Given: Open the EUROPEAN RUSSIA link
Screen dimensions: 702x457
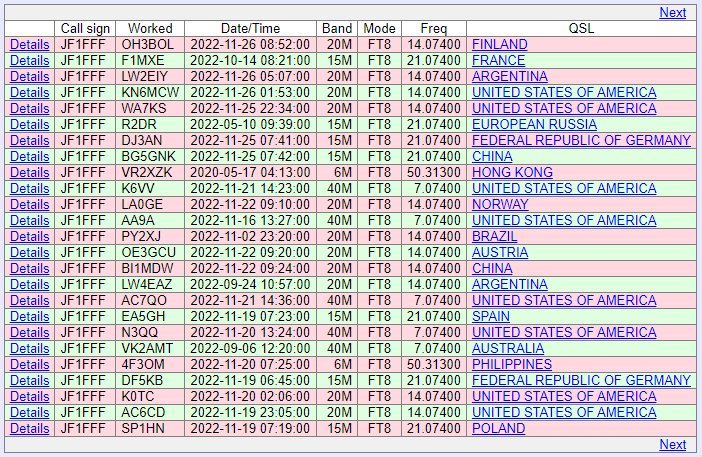Looking at the screenshot, I should pos(534,124).
